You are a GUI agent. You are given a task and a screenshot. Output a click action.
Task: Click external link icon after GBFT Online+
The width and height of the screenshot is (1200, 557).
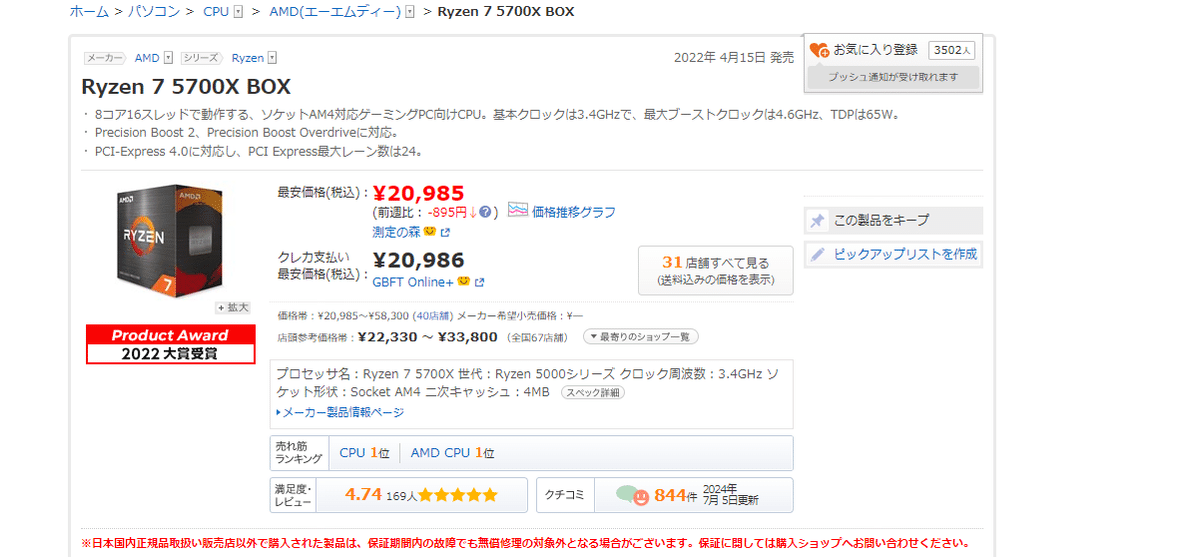point(480,282)
